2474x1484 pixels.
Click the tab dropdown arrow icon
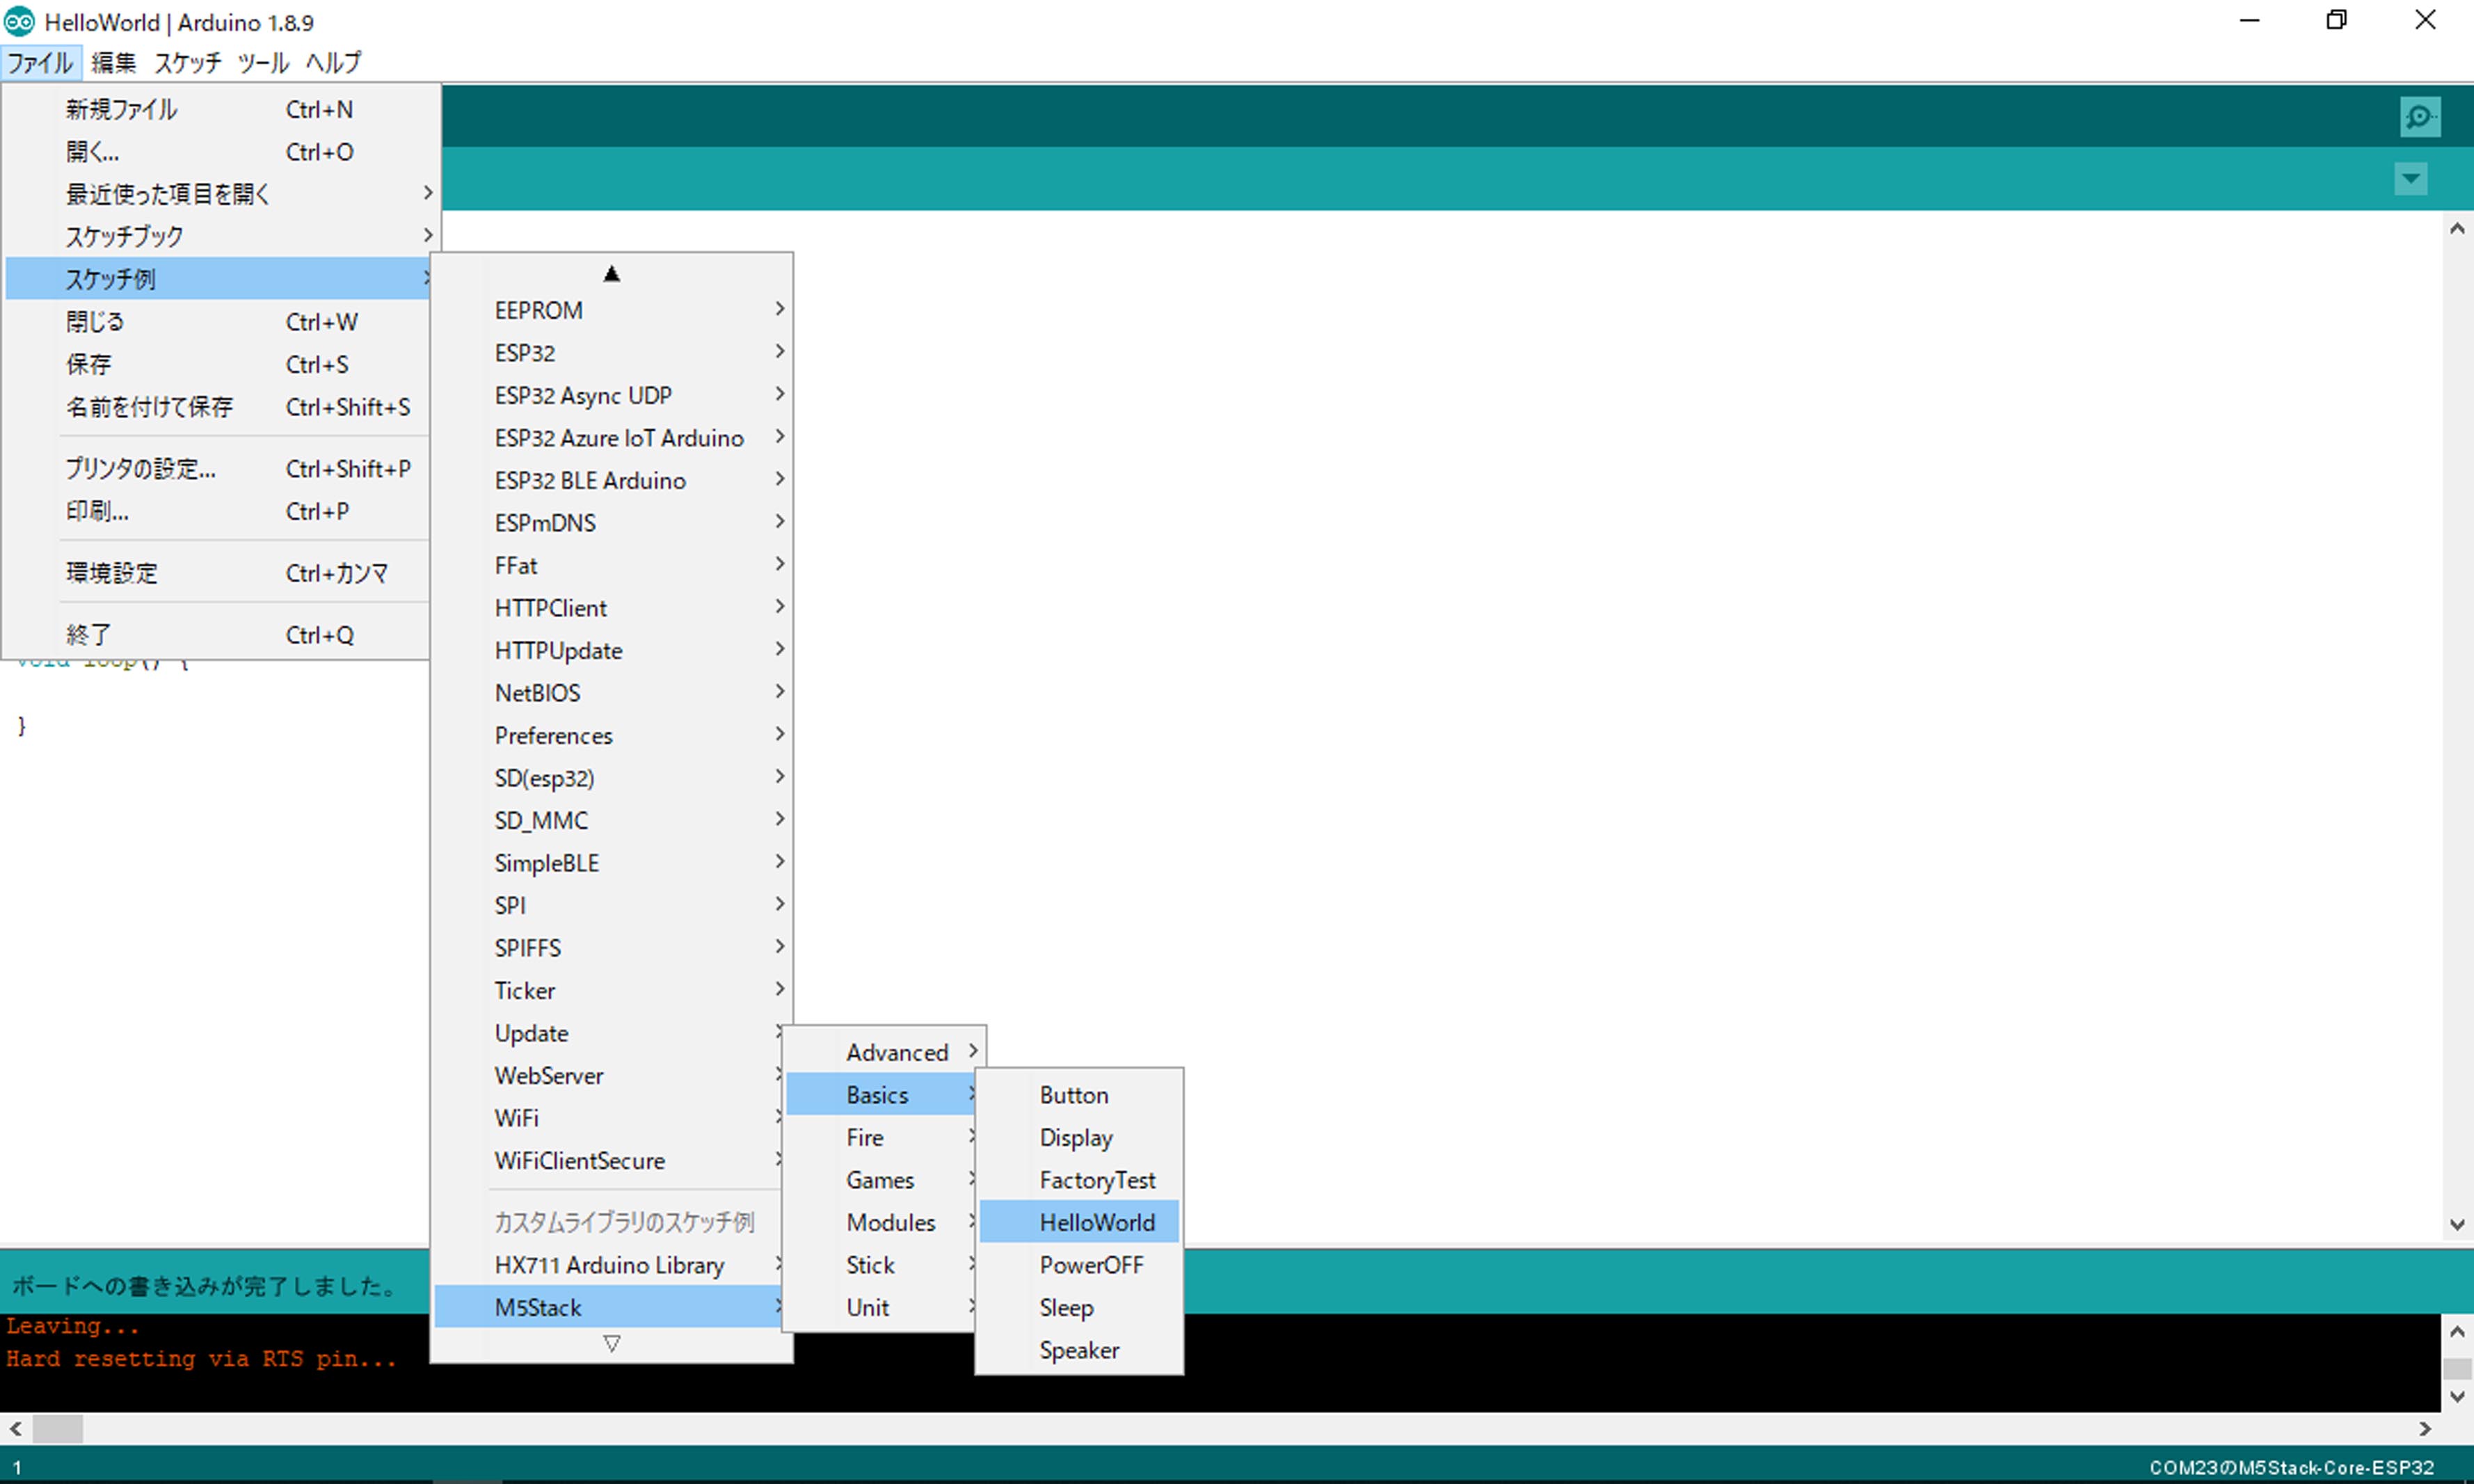tap(2410, 179)
